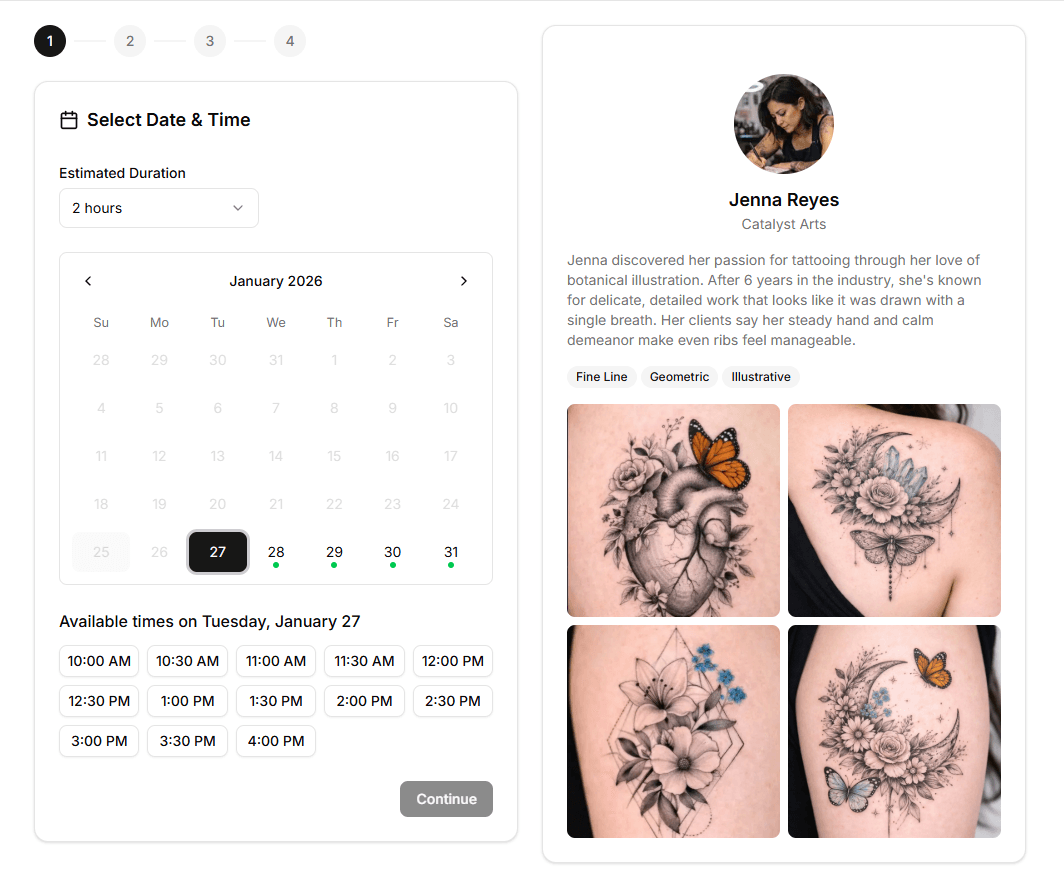Jump to step 2 in progress indicator
Image resolution: width=1064 pixels, height=886 pixels.
click(x=130, y=41)
